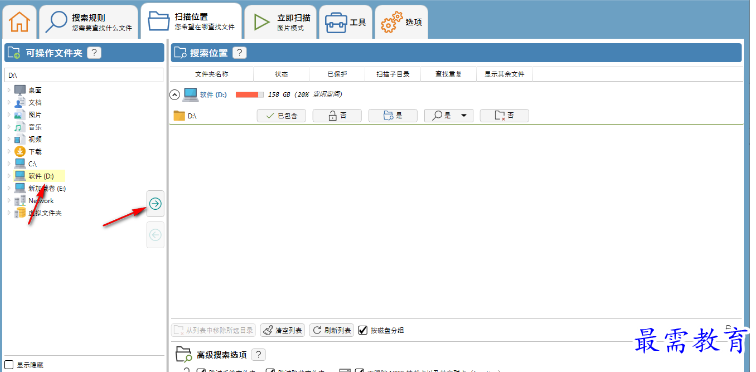Expand the 音乐 tree node
Viewport: 756px width, 372px height.
[x=9, y=127]
